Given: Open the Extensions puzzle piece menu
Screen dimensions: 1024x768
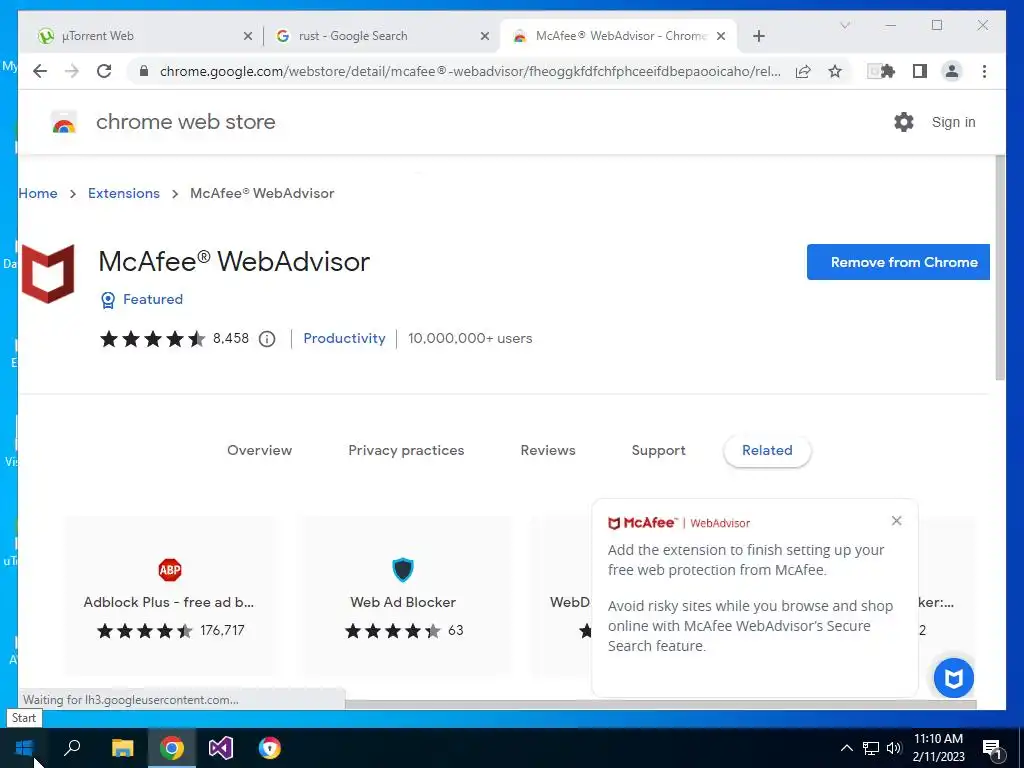Looking at the screenshot, I should [888, 71].
